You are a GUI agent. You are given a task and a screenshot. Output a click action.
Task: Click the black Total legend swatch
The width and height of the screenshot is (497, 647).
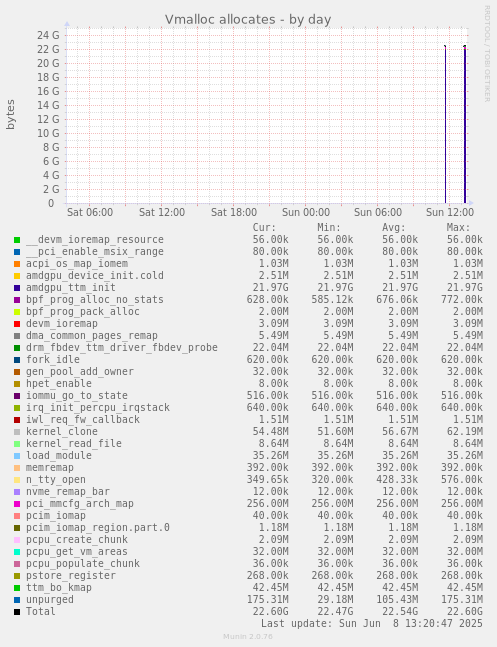point(17,612)
